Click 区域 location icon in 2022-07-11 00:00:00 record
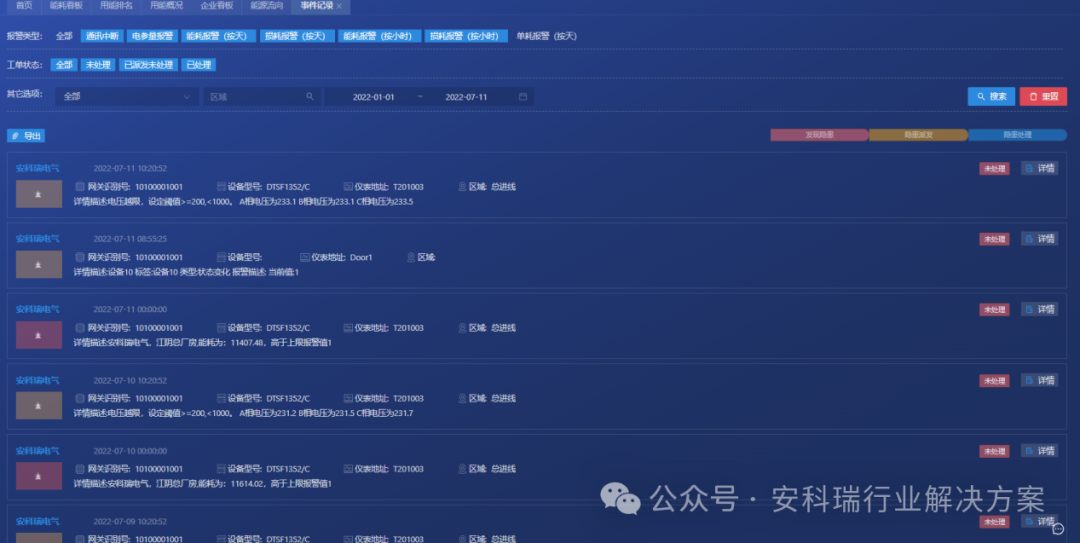1080x543 pixels. pos(462,328)
